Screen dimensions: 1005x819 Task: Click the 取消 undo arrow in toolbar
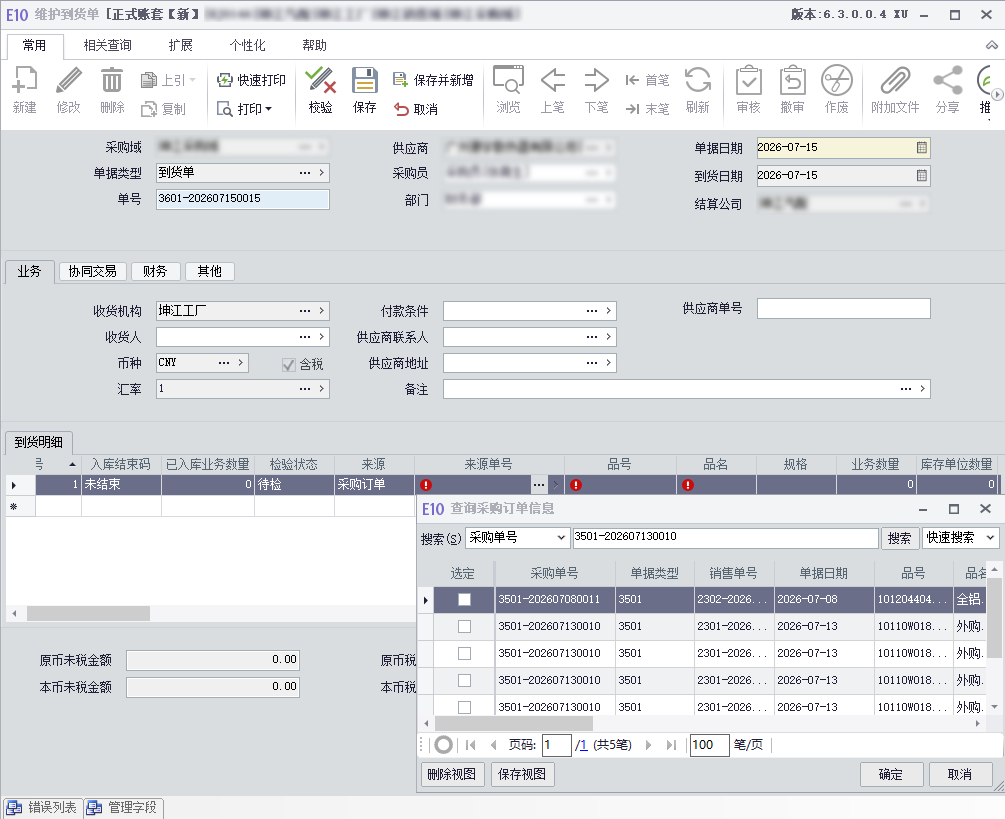(x=401, y=109)
